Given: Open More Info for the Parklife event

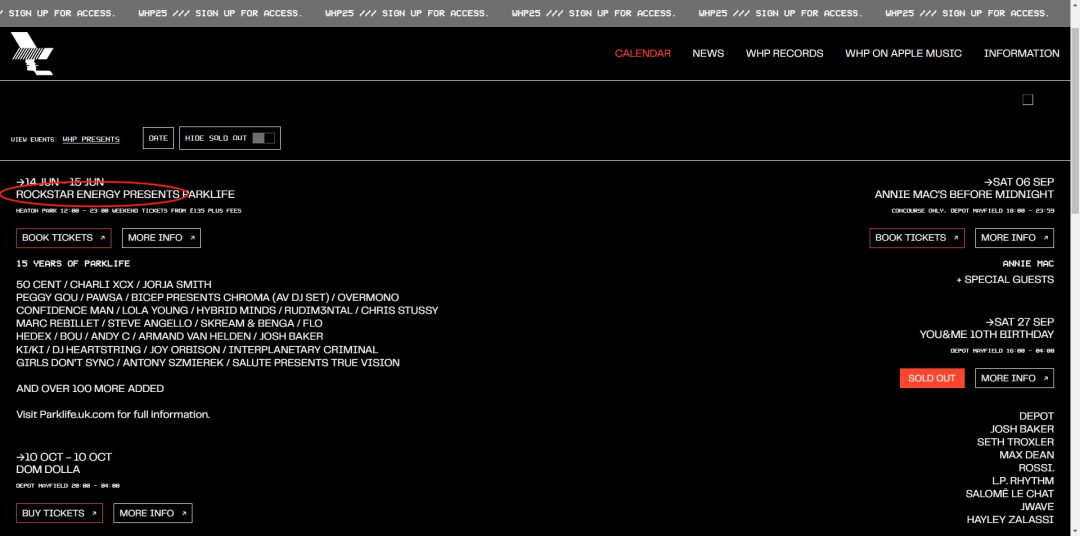Looking at the screenshot, I should point(161,238).
